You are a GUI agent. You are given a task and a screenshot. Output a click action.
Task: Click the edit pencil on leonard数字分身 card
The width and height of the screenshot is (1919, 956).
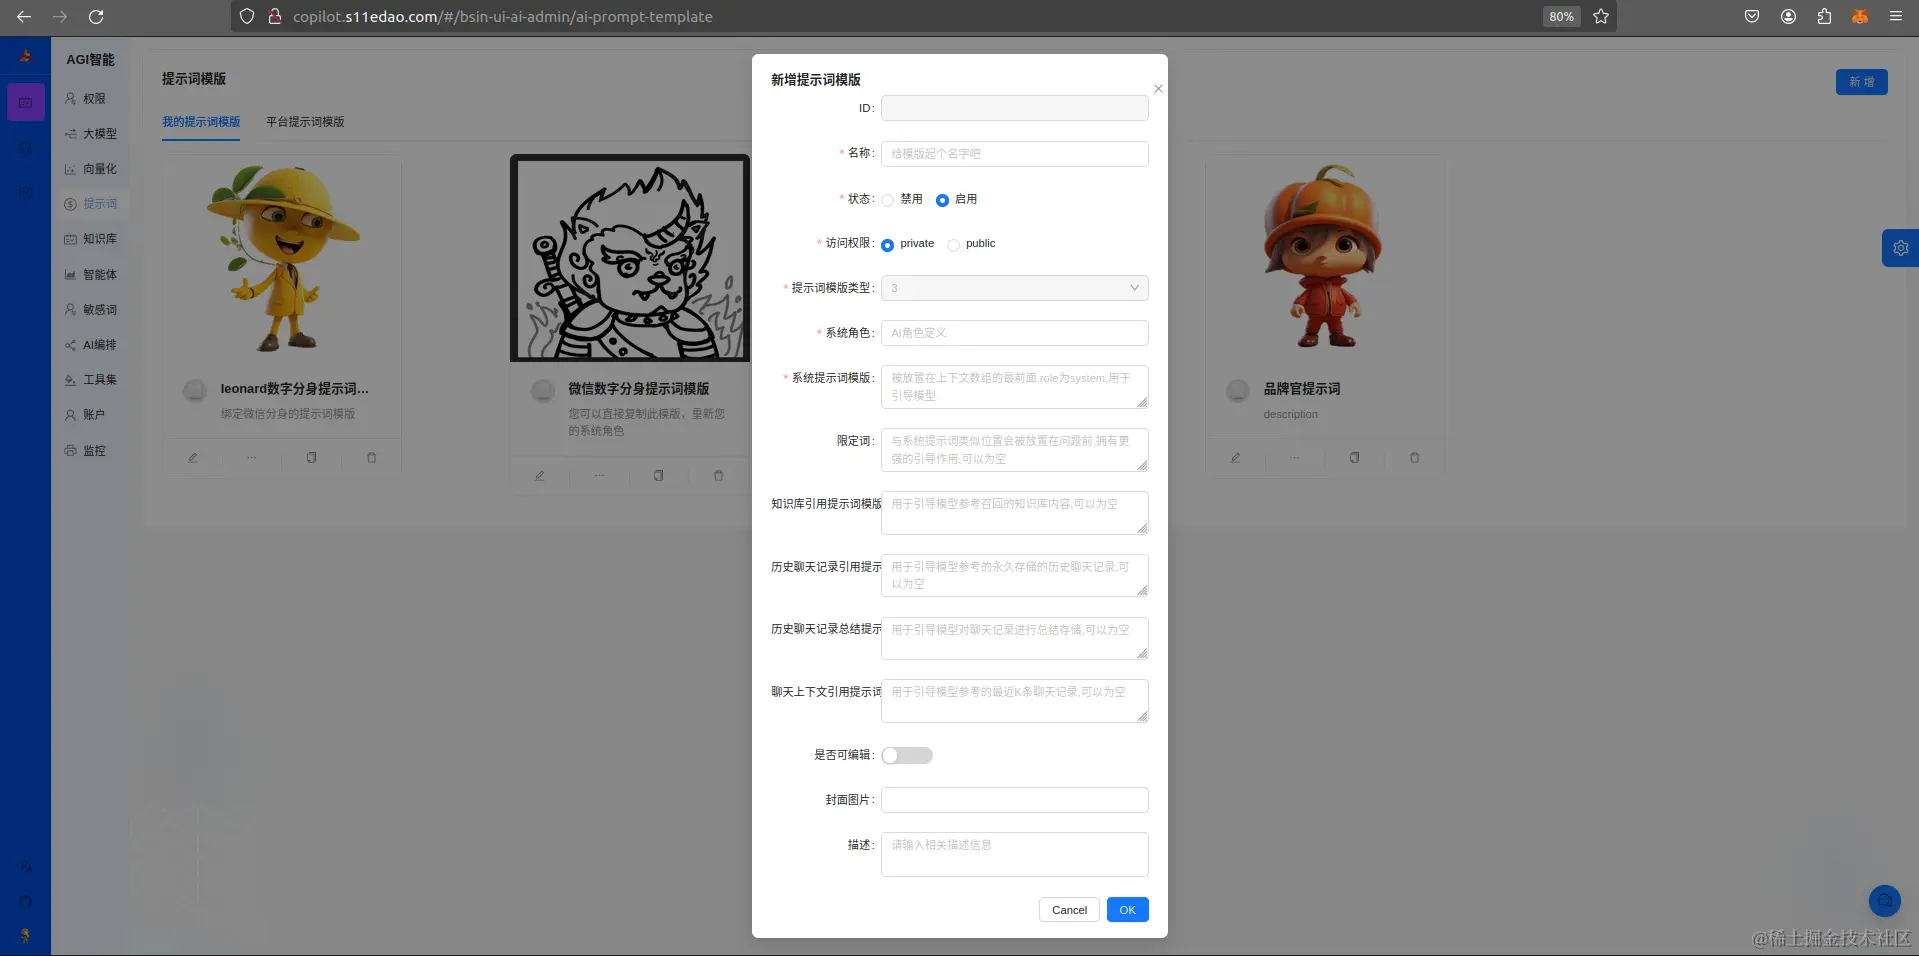[194, 457]
